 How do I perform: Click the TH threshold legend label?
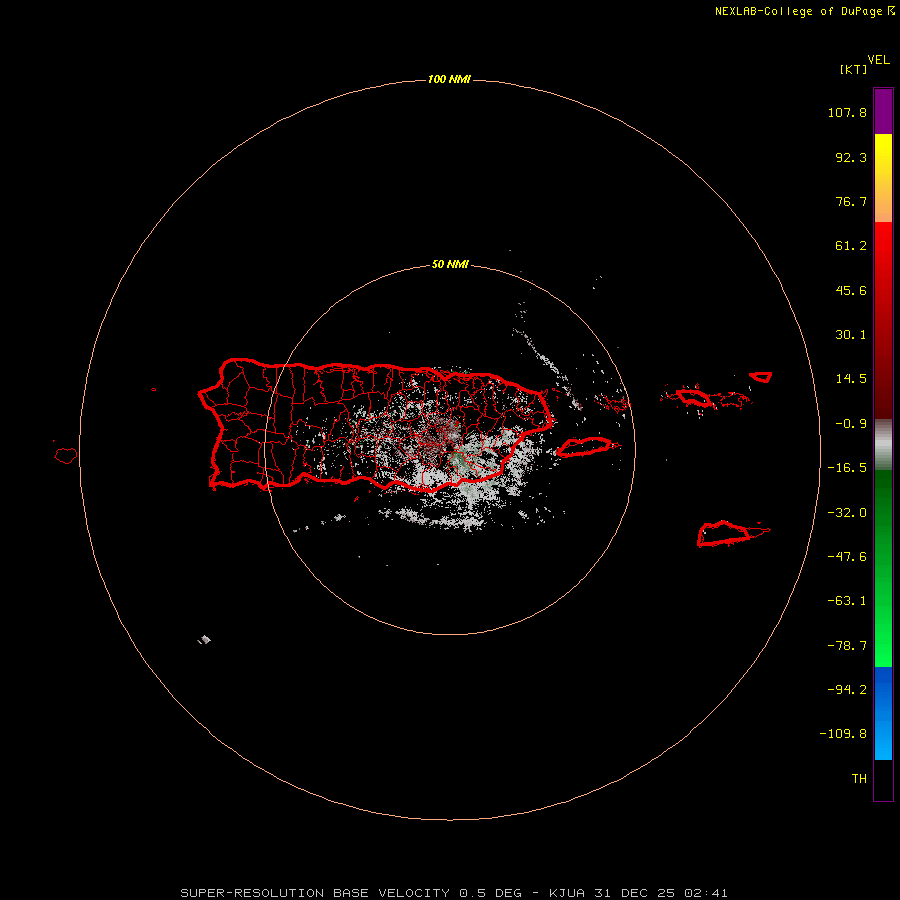tap(859, 779)
